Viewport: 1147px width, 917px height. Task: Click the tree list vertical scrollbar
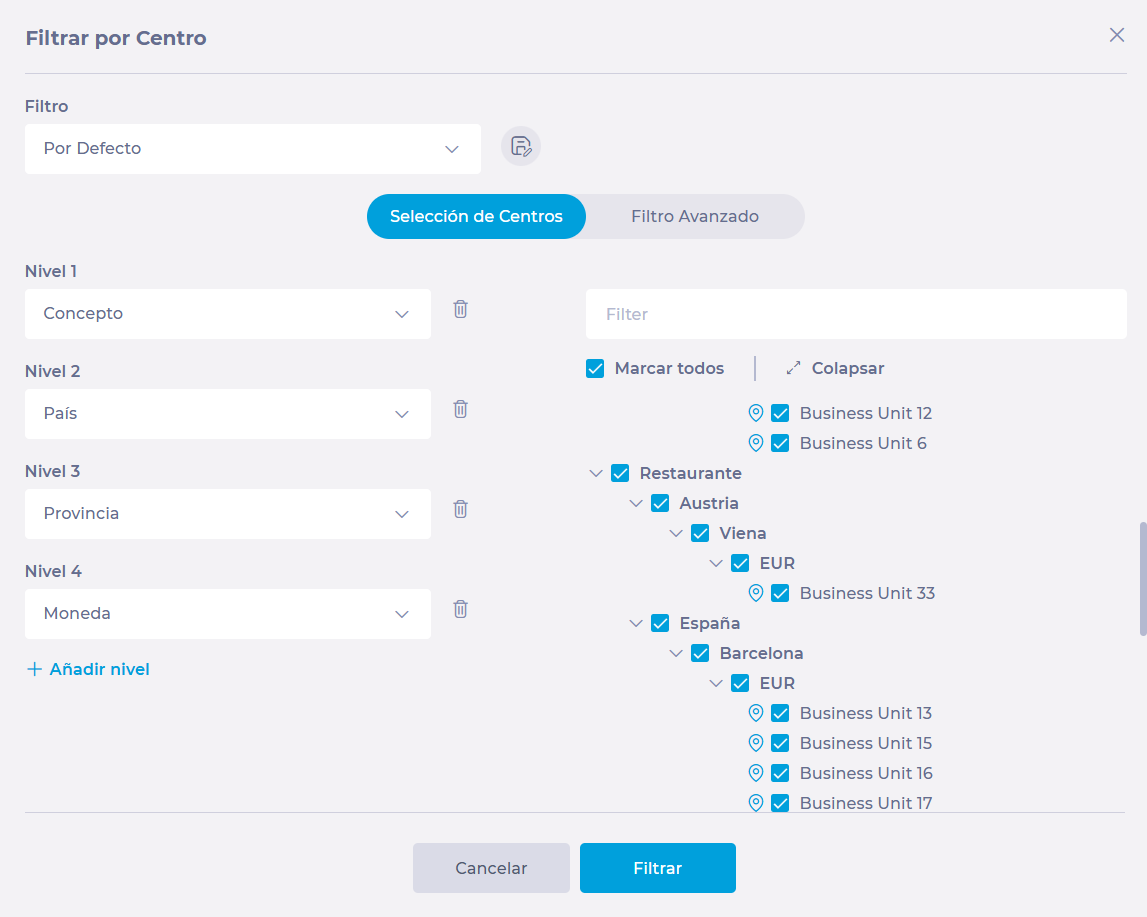pyautogui.click(x=1143, y=578)
